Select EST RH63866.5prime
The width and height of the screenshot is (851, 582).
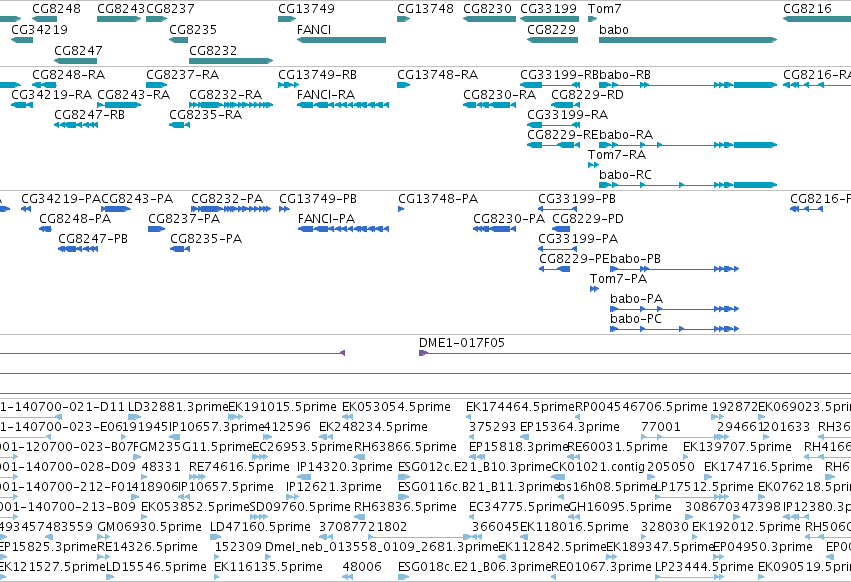pos(360,457)
